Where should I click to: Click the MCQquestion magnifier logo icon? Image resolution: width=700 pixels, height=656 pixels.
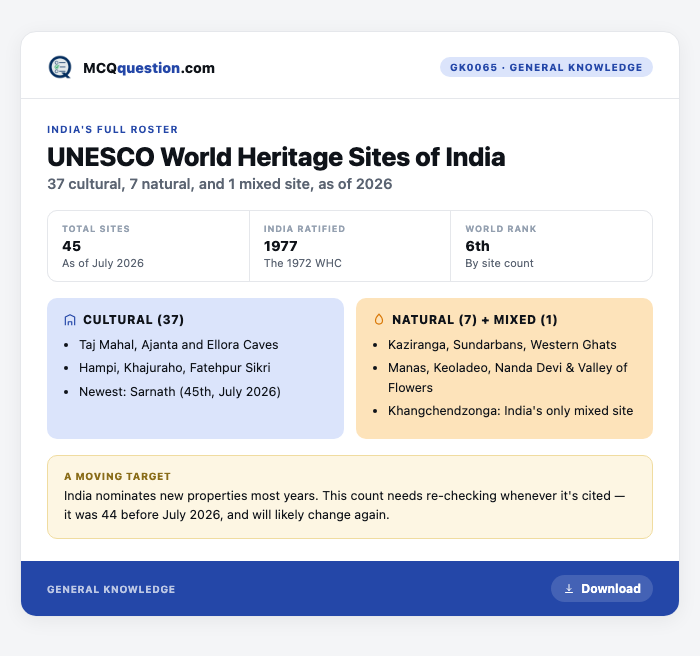click(x=60, y=67)
